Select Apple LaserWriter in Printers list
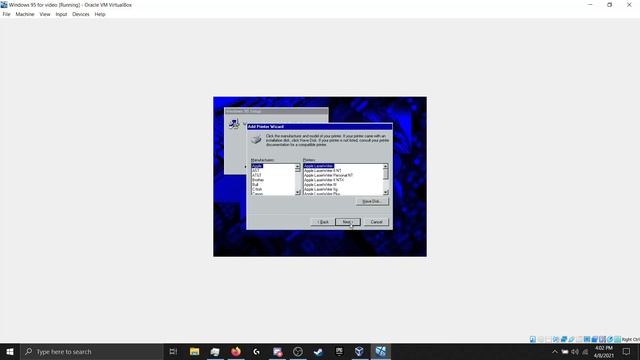Viewport: 640px width, 360px height. pyautogui.click(x=319, y=166)
